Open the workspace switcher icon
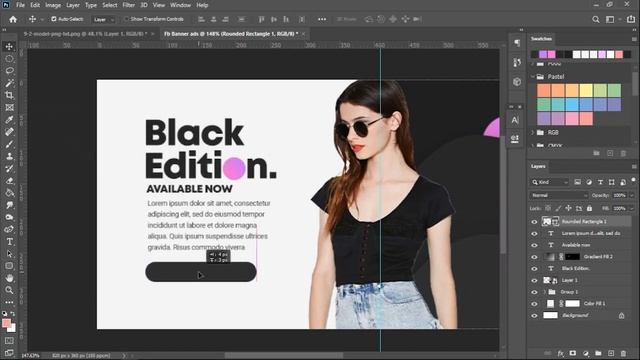640x360 pixels. point(610,19)
